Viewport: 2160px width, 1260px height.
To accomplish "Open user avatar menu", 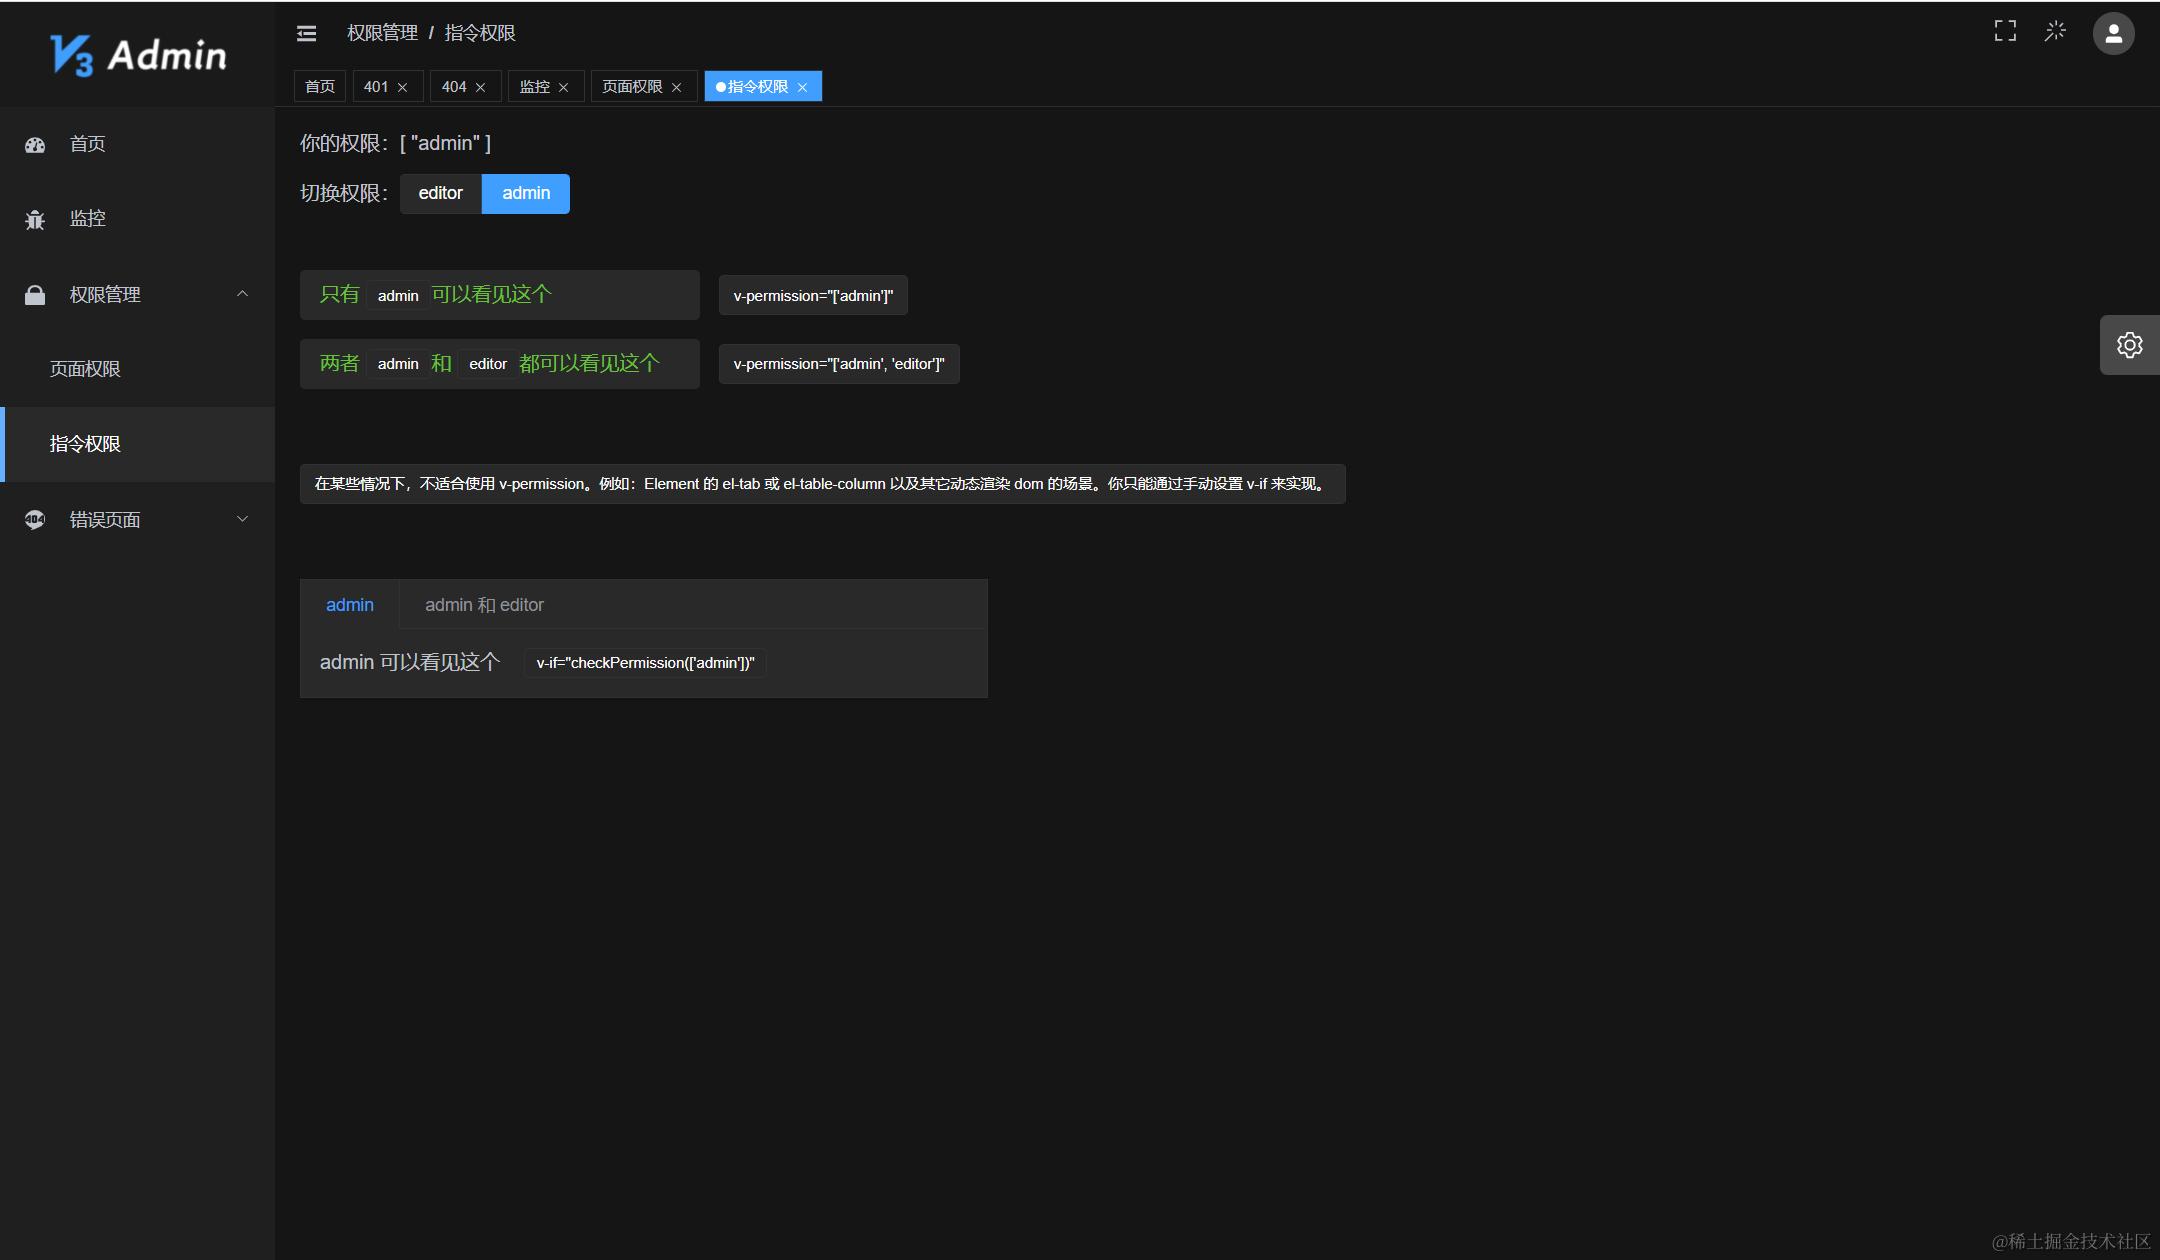I will tap(2113, 34).
